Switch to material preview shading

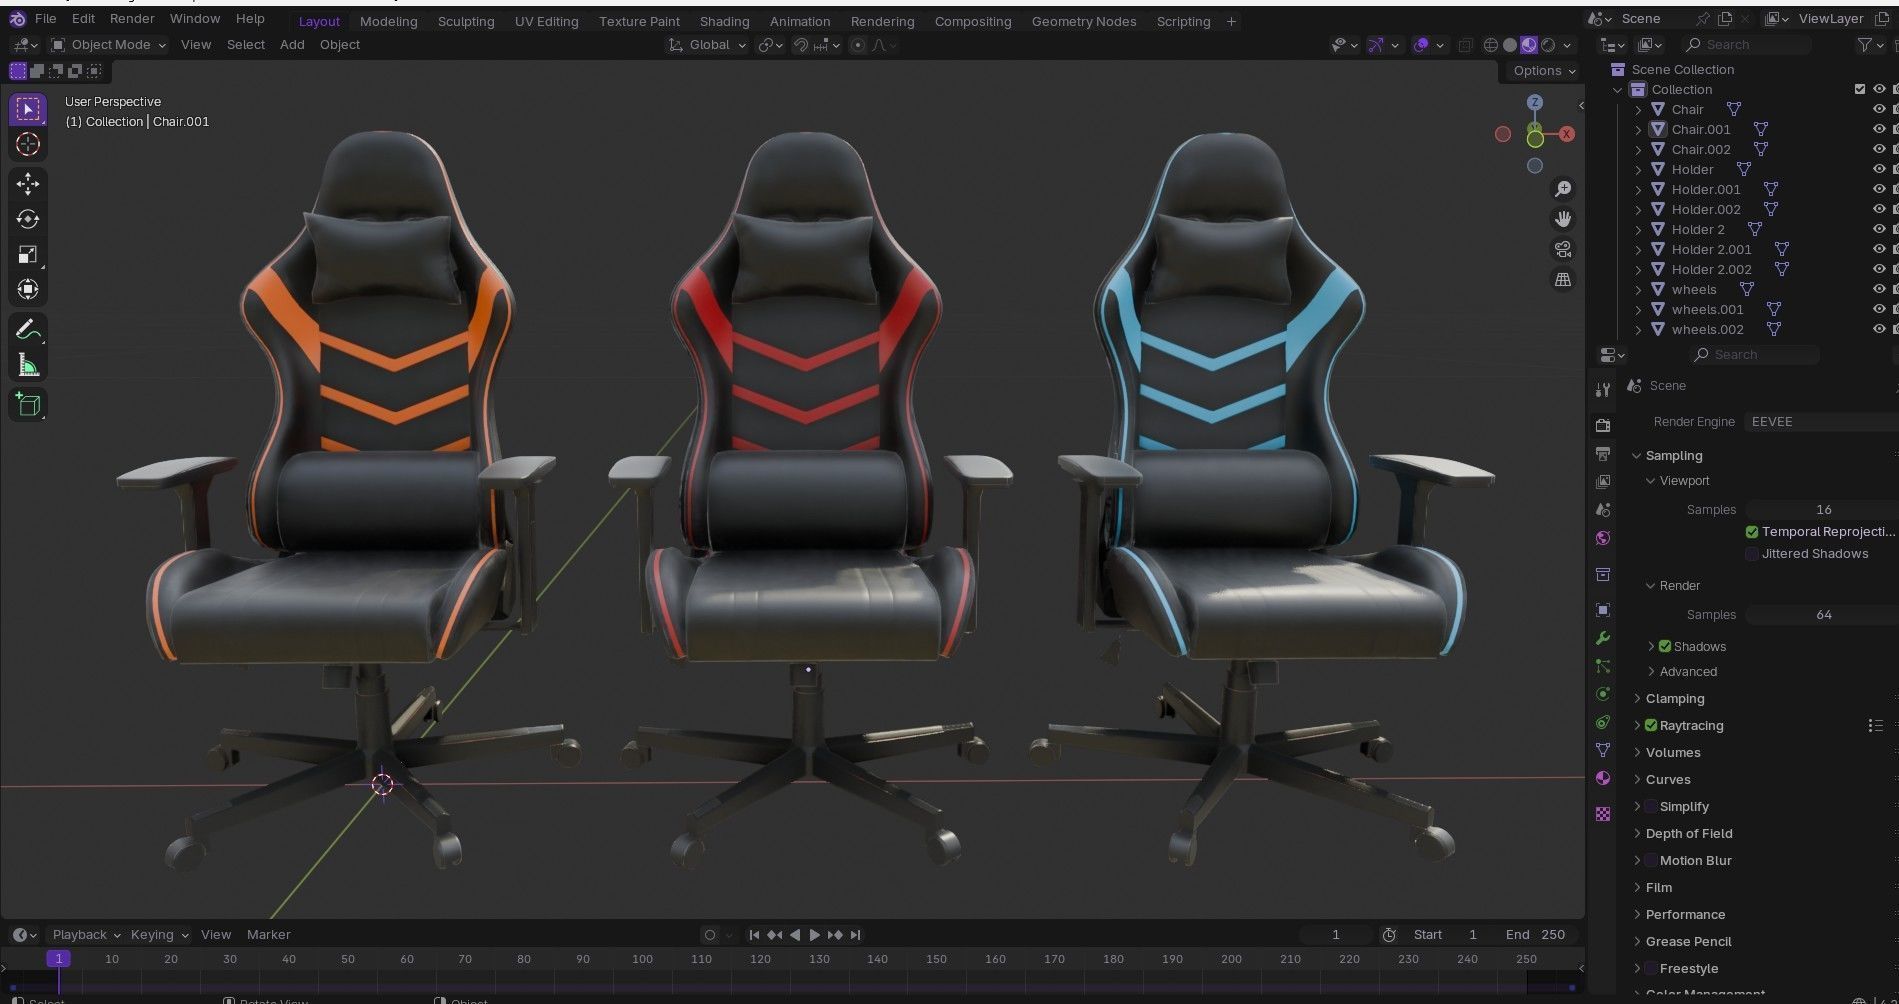pyautogui.click(x=1529, y=45)
